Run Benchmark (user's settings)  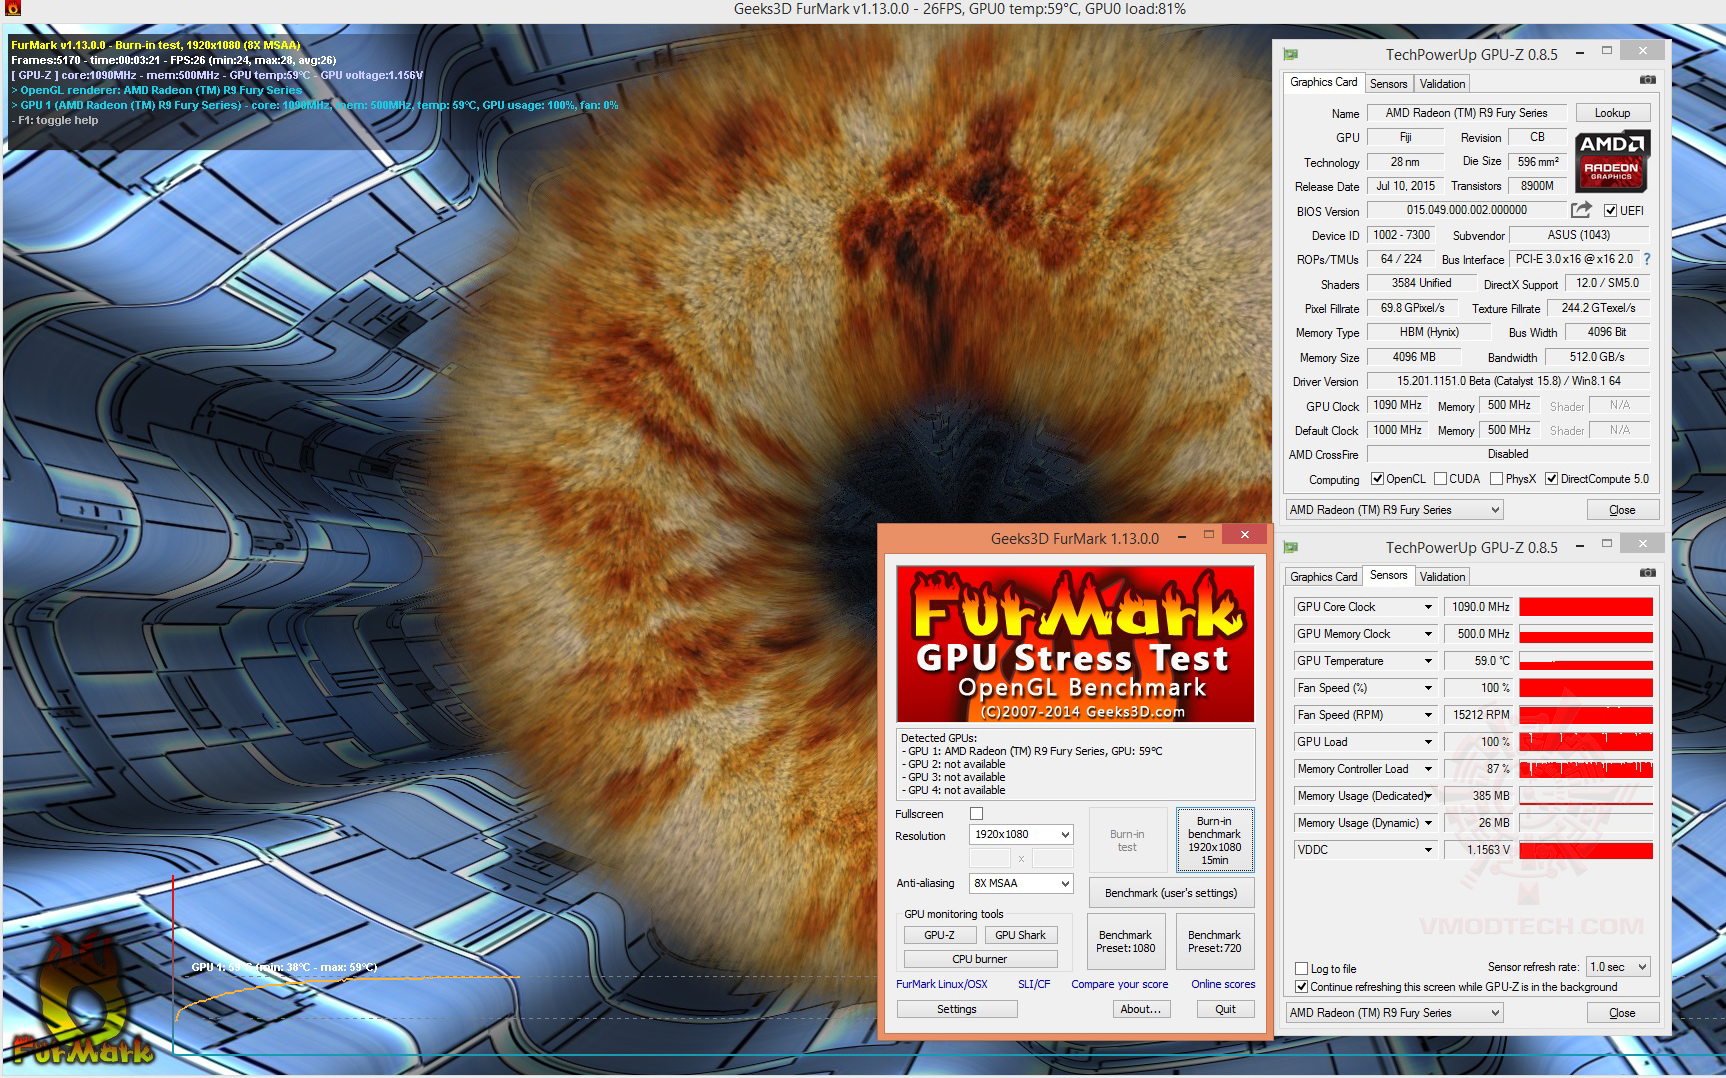(1171, 893)
